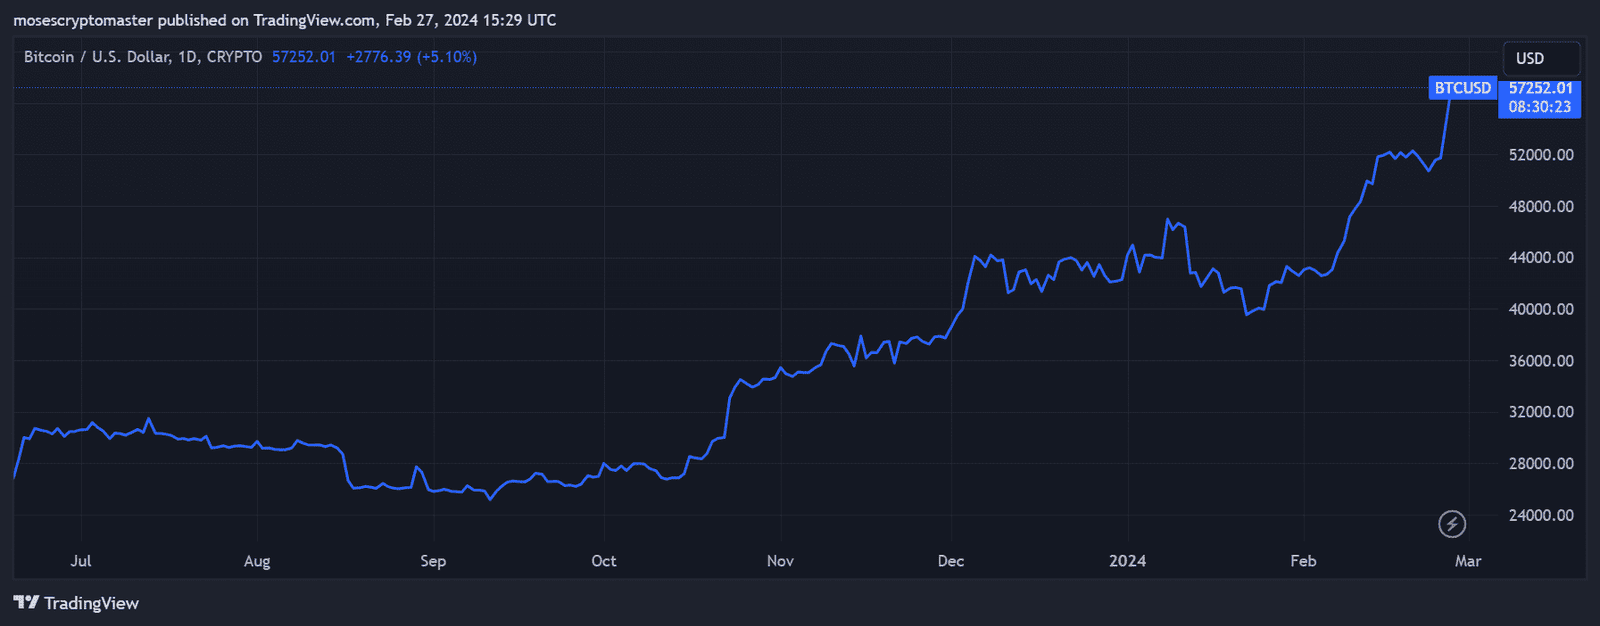Open the USD currency selector
Image resolution: width=1600 pixels, height=626 pixels.
1541,58
